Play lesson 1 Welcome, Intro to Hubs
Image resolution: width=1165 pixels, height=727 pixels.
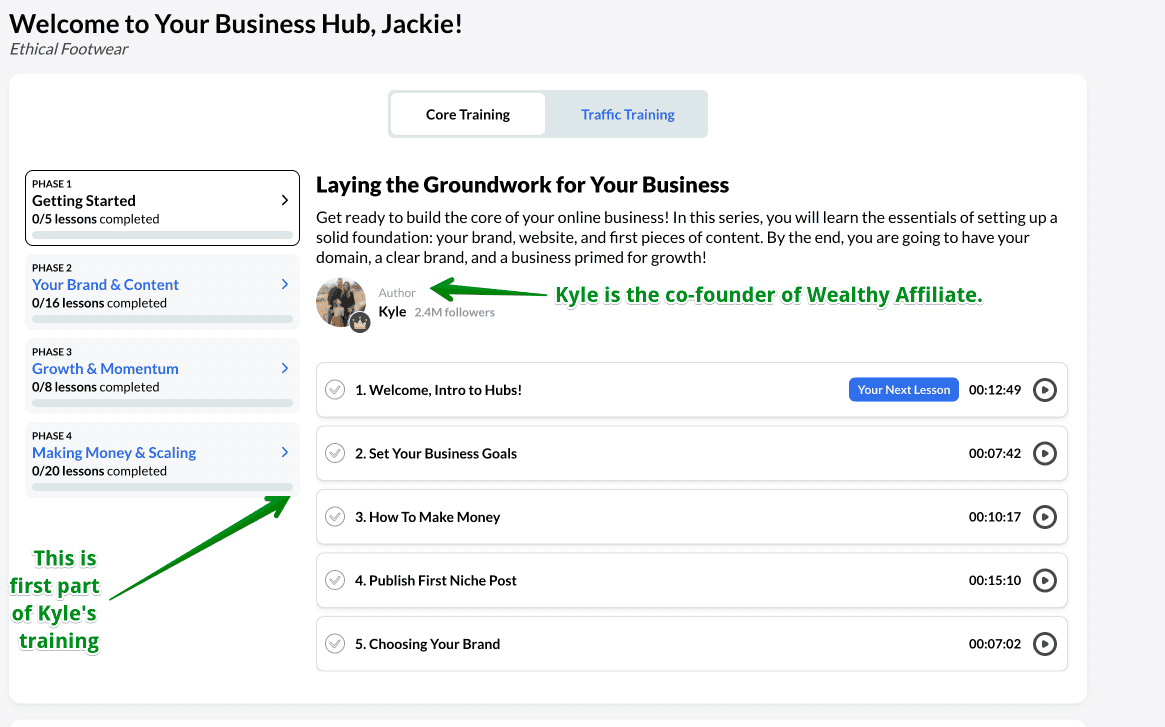tap(1045, 390)
